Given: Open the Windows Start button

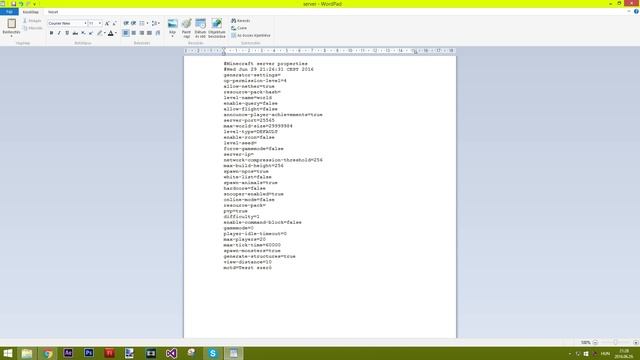Looking at the screenshot, I should 8,353.
